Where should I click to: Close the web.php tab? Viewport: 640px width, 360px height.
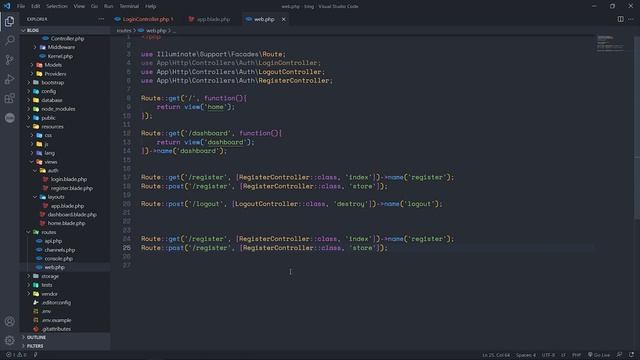(283, 19)
